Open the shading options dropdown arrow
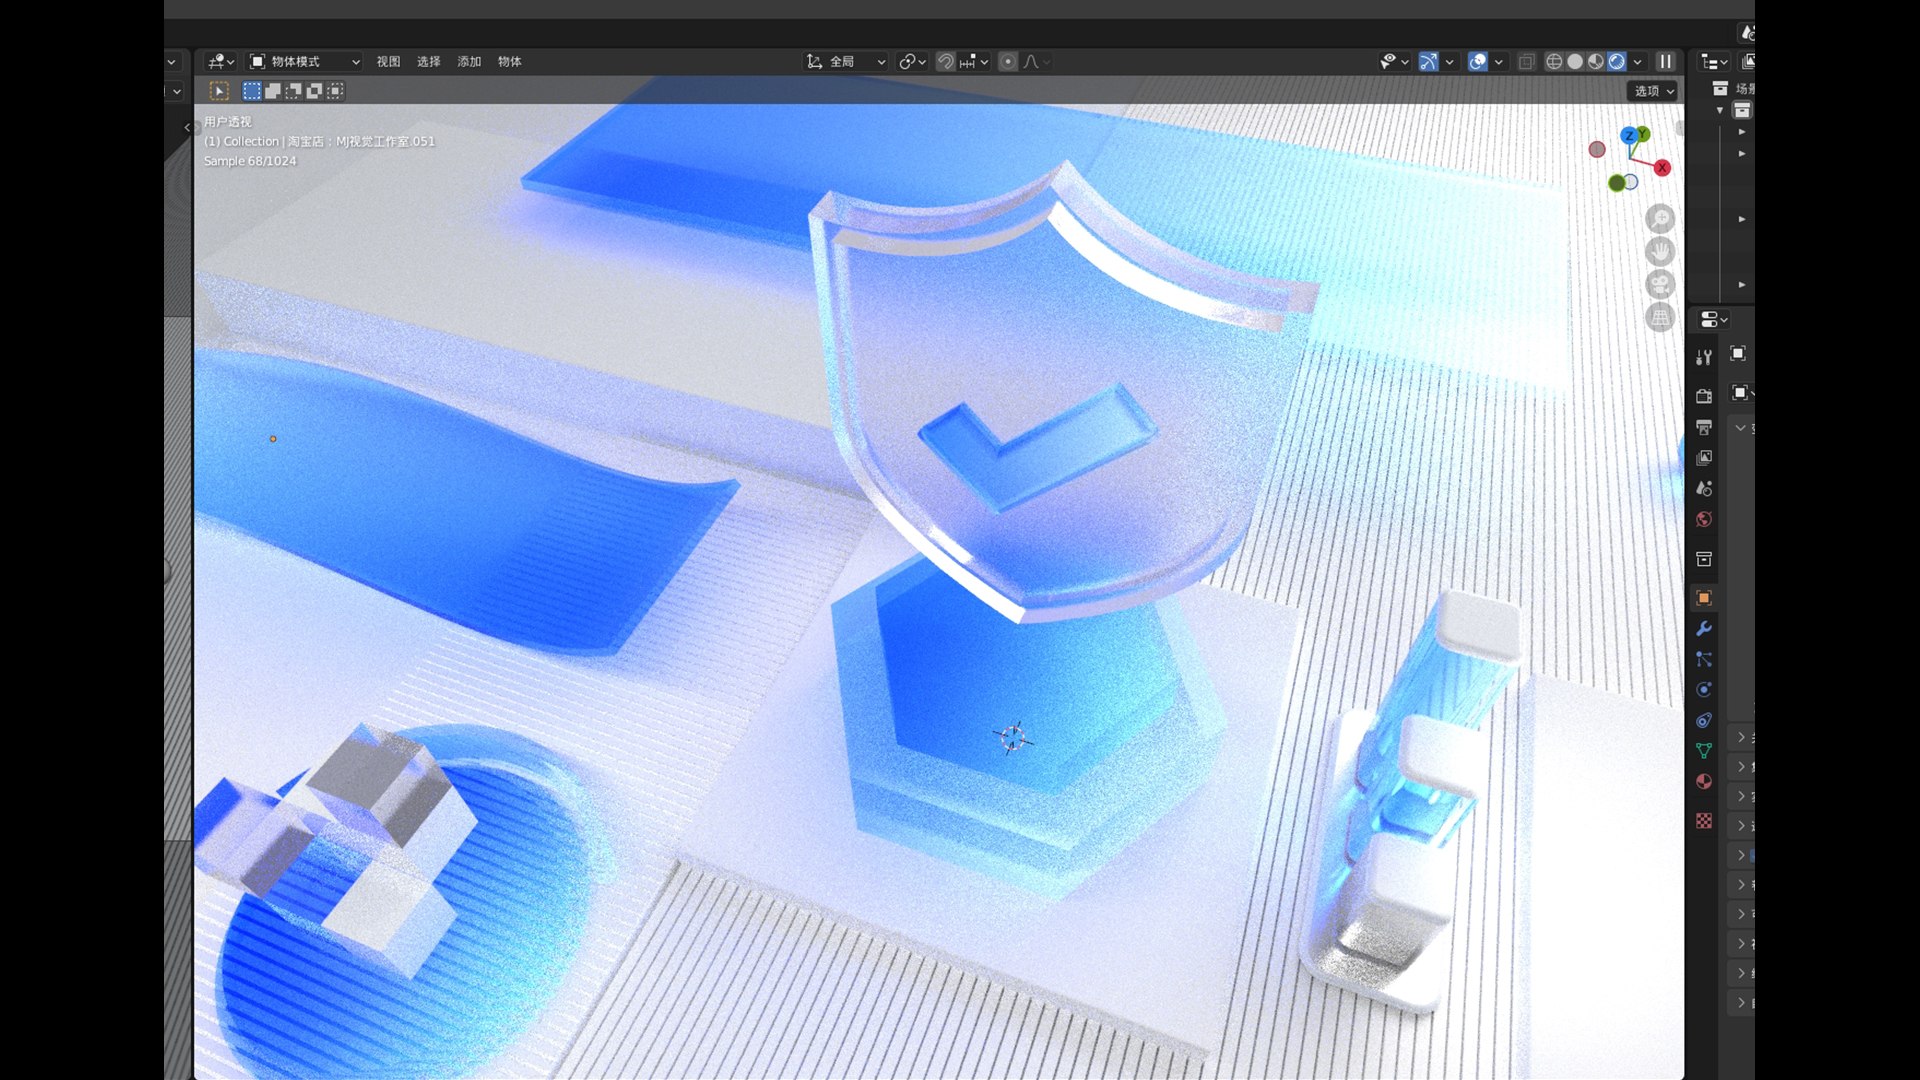 pos(1638,62)
